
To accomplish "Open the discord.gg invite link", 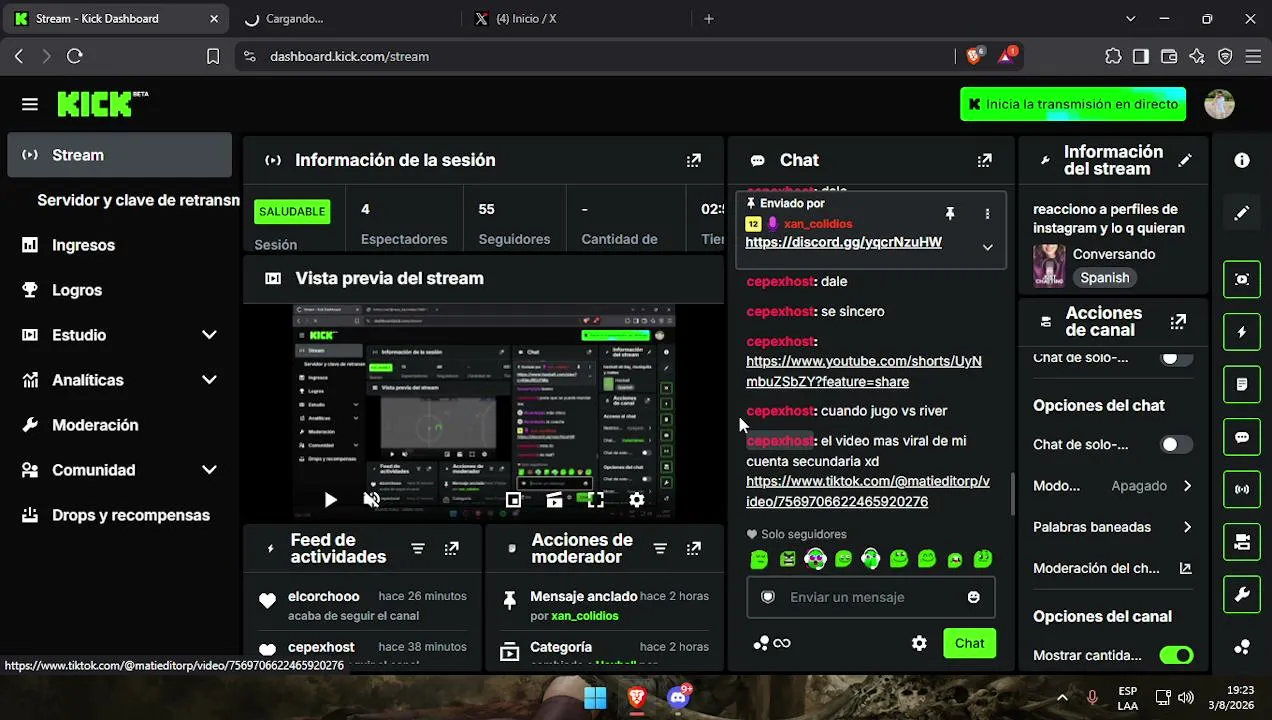I will point(843,242).
